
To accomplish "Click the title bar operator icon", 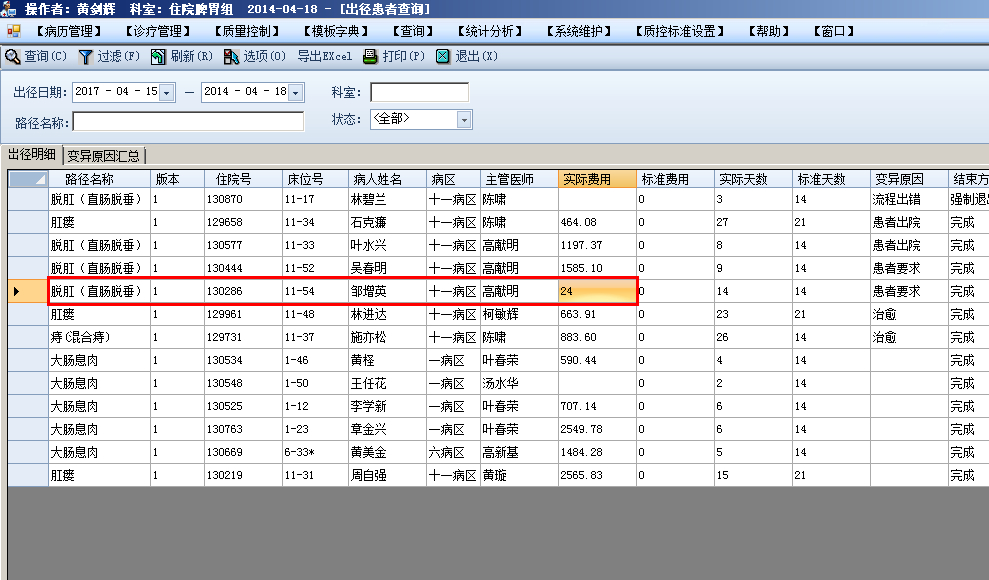I will [9, 9].
